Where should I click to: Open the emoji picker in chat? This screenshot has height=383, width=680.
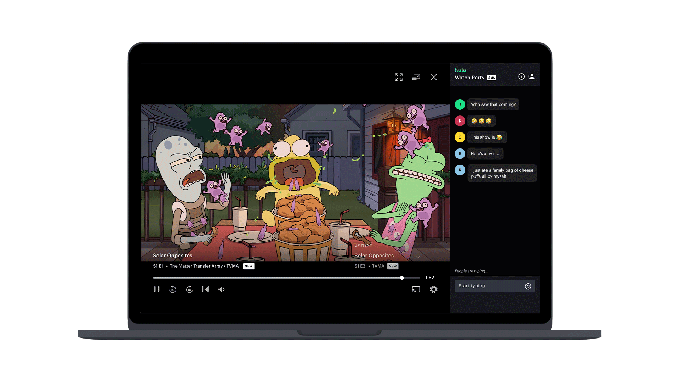[x=528, y=286]
